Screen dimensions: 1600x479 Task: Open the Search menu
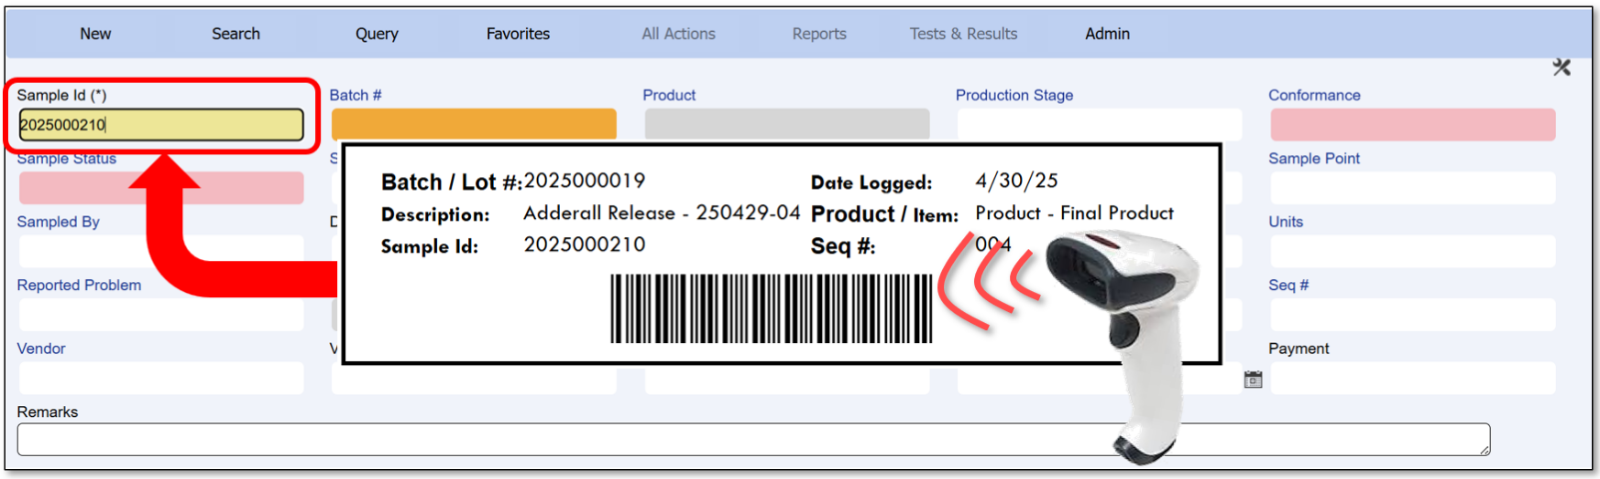click(x=235, y=34)
